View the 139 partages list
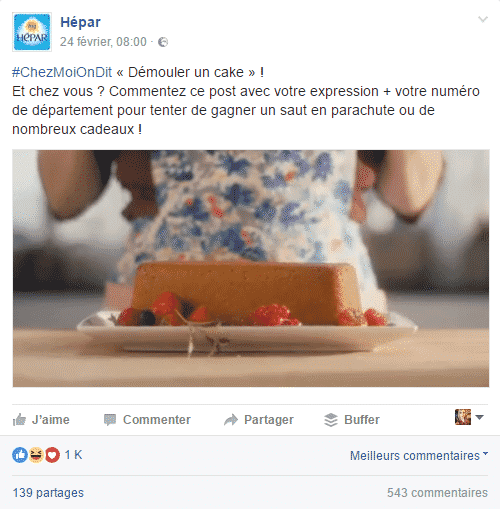Screen dimensions: 500x509 click(x=48, y=493)
